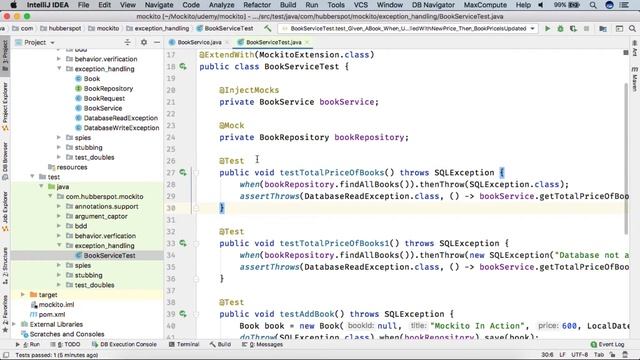
Task: Expand main spies folder
Action: point(59,138)
